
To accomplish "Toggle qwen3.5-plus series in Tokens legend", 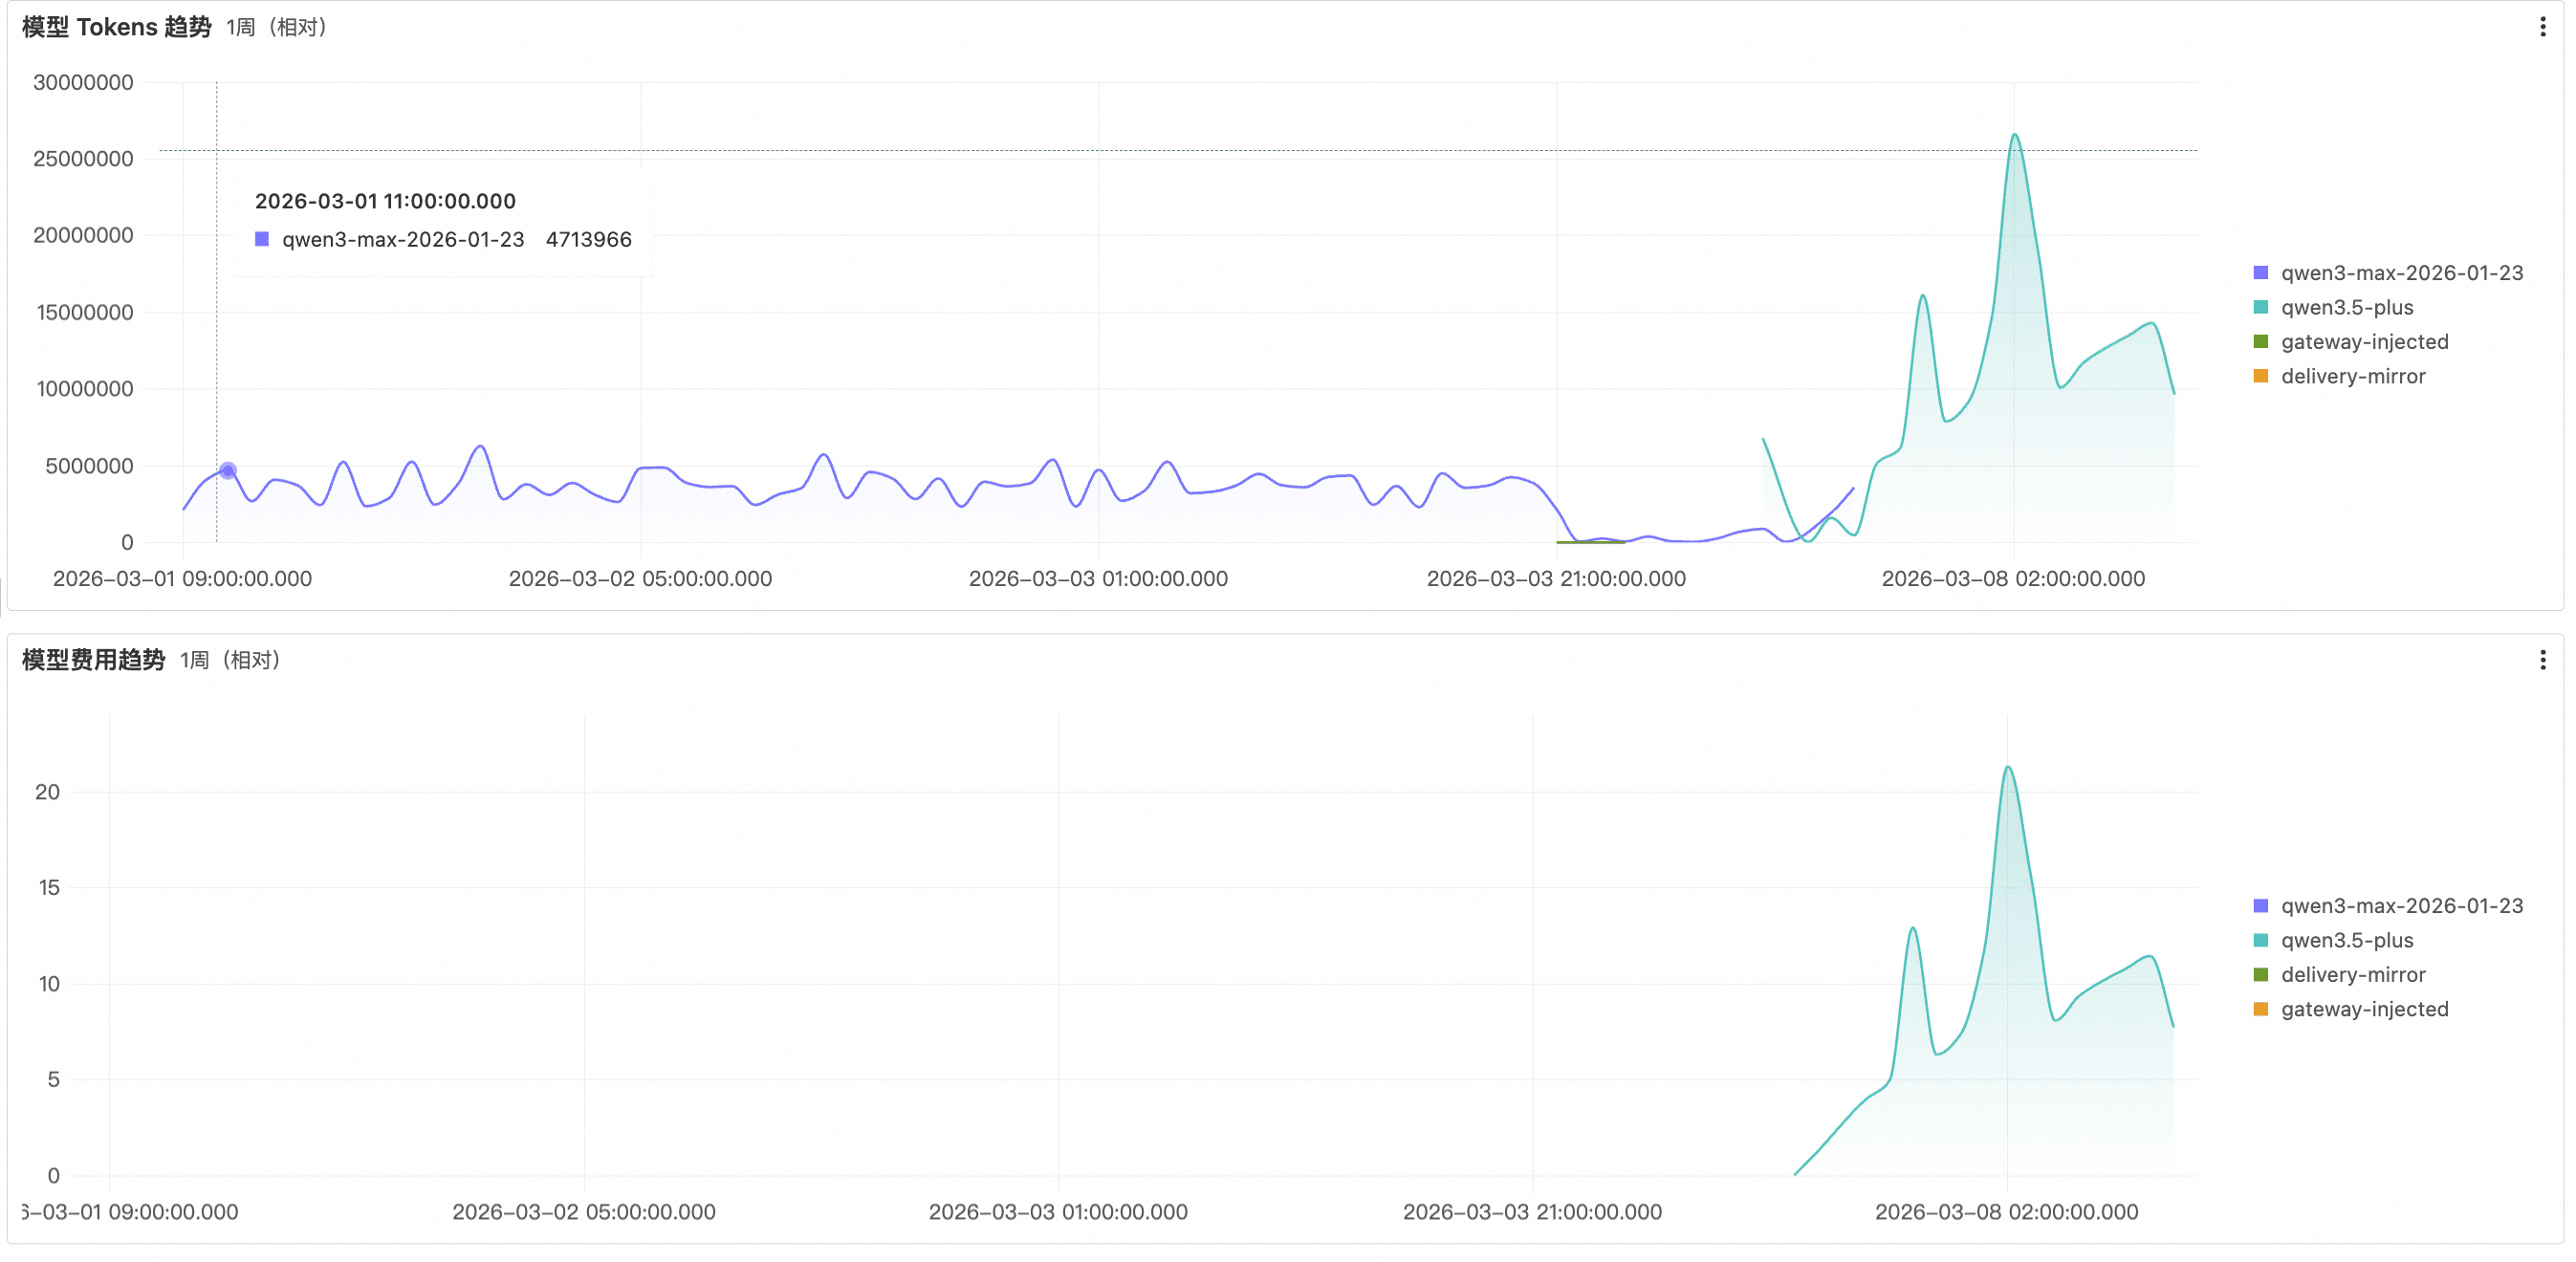I will (2346, 308).
